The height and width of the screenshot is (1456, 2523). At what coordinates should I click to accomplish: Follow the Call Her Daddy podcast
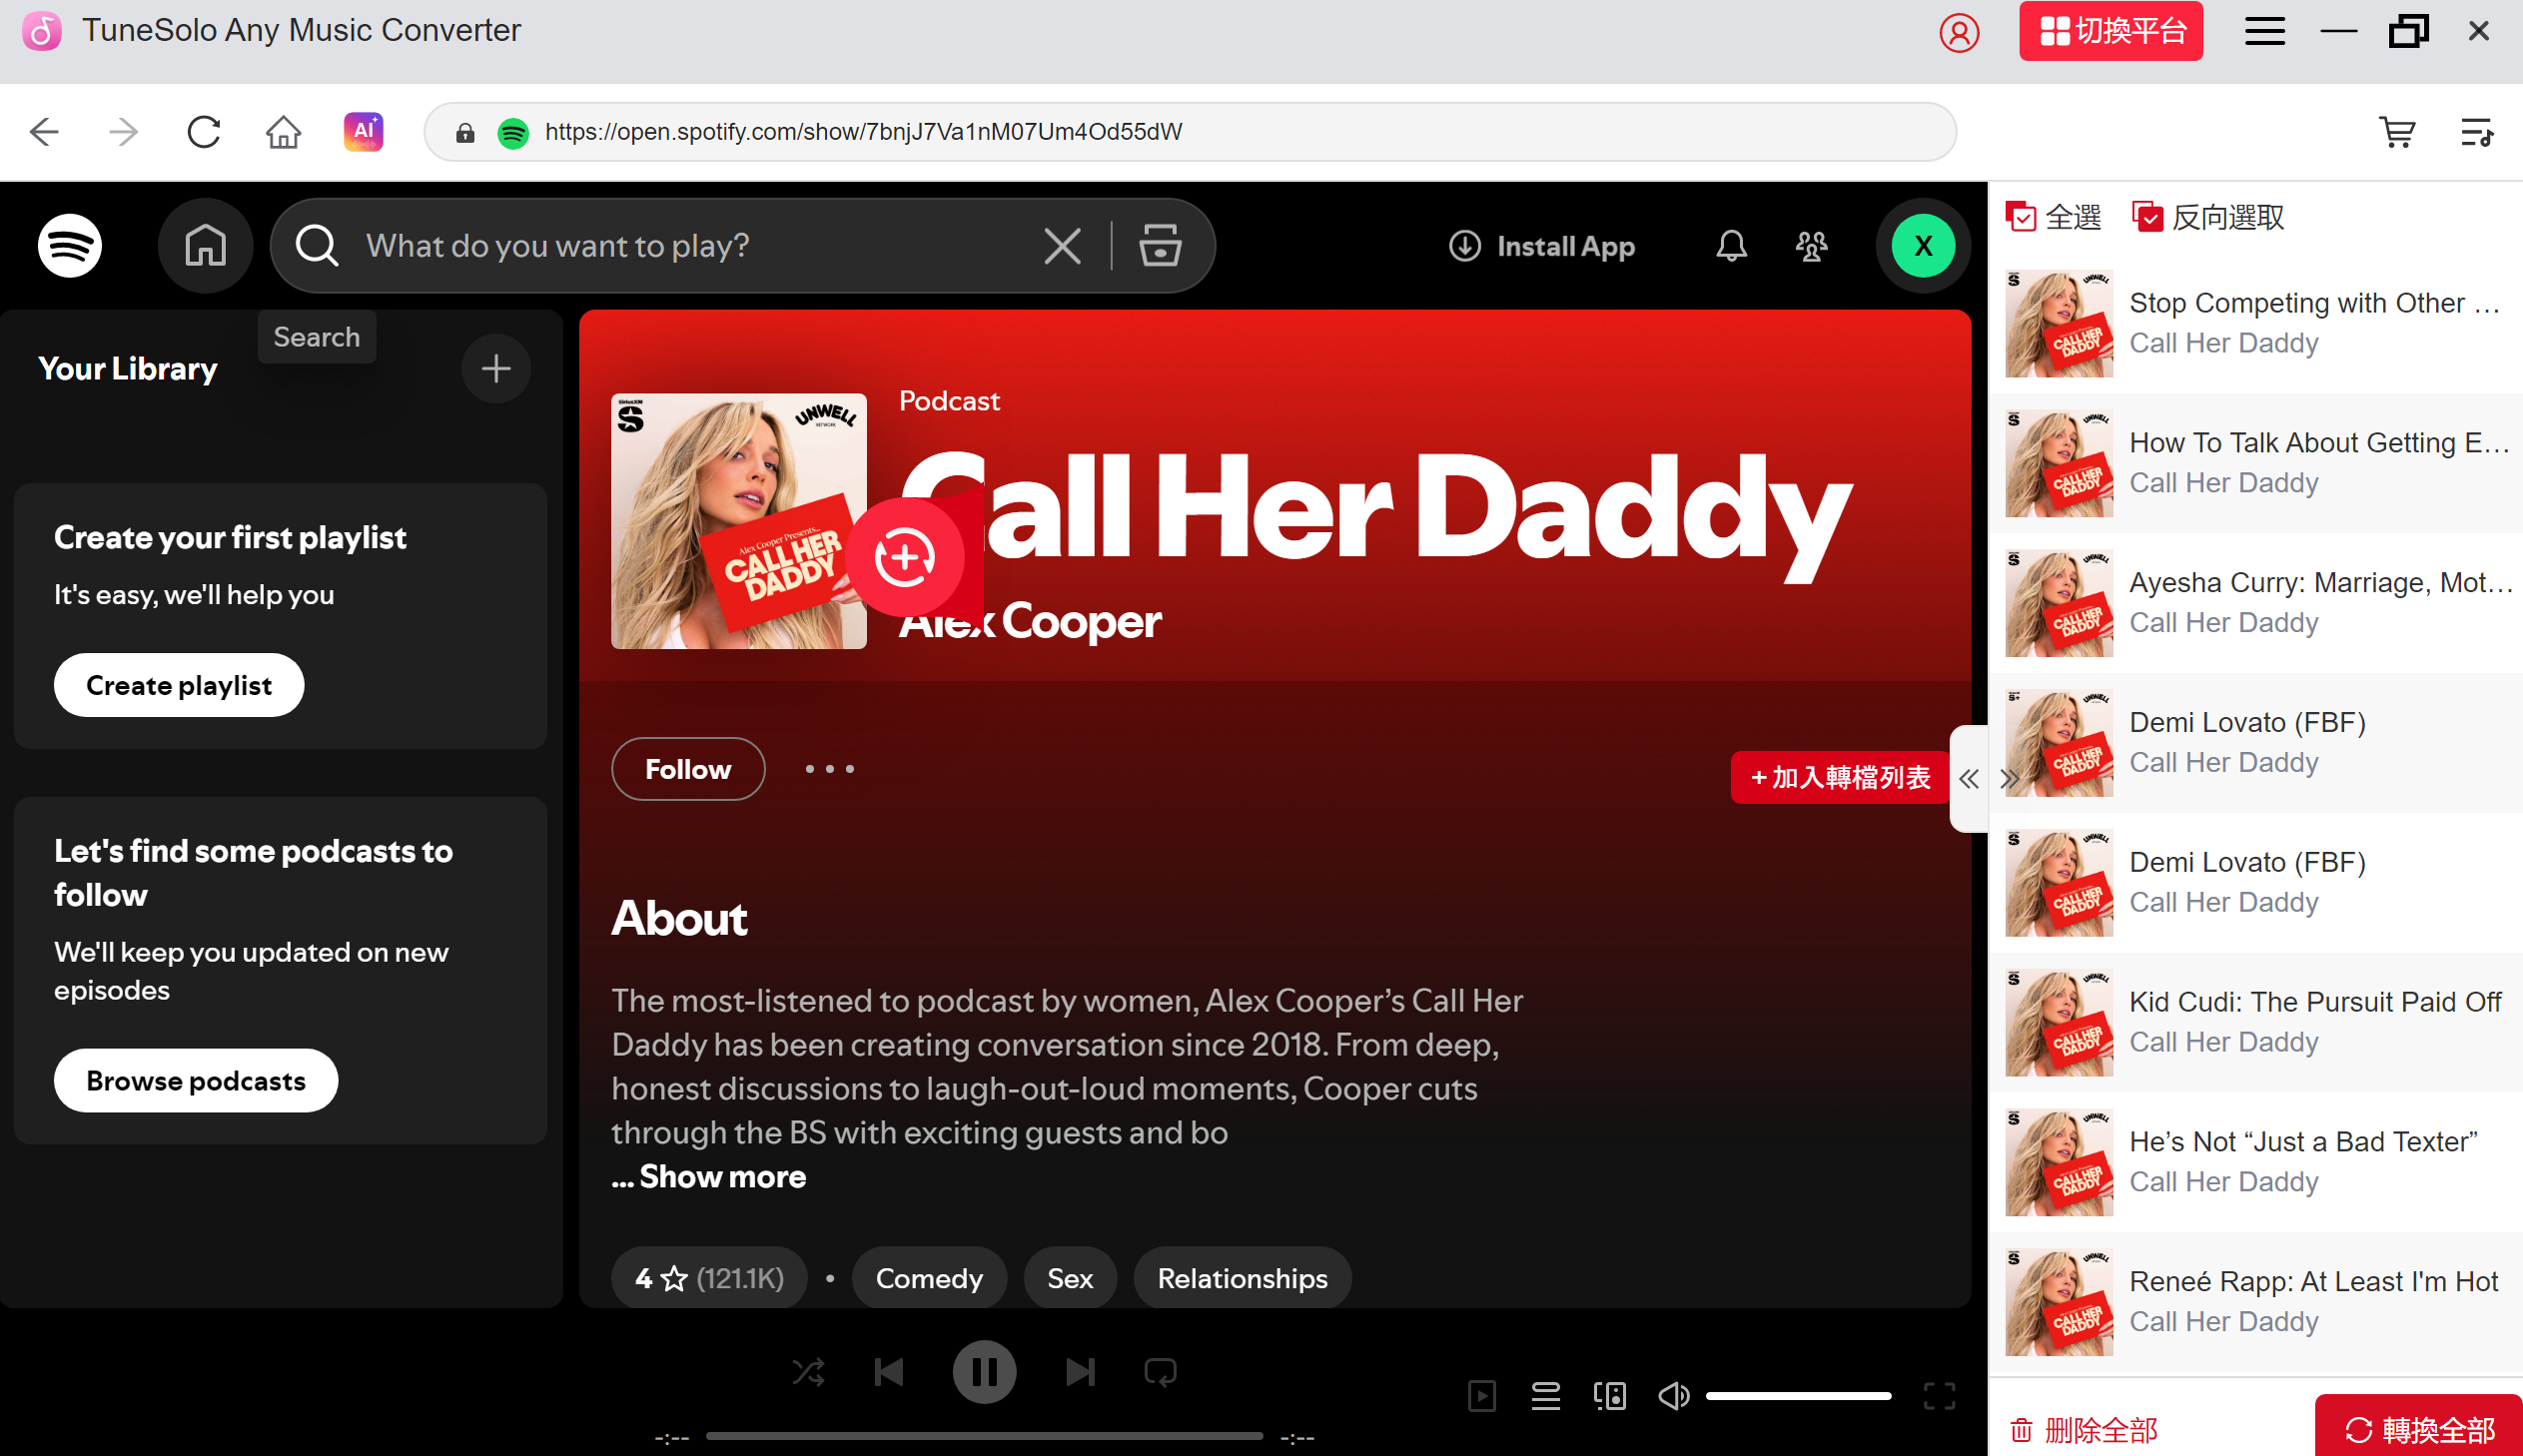(688, 769)
